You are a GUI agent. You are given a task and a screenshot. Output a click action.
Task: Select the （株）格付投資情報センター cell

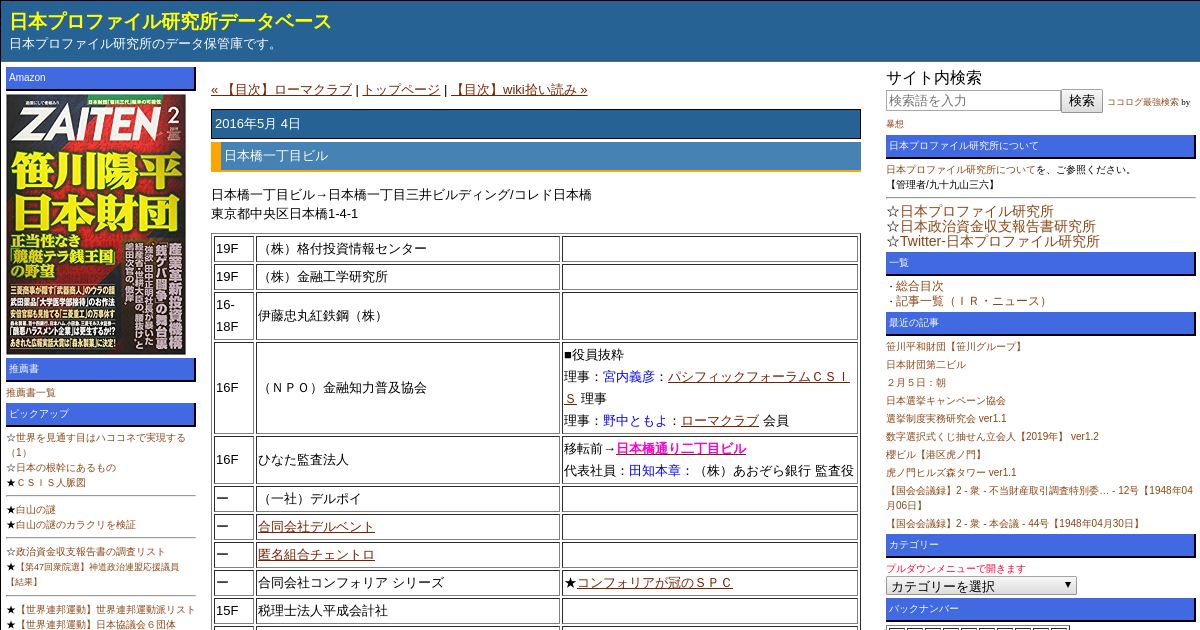408,249
